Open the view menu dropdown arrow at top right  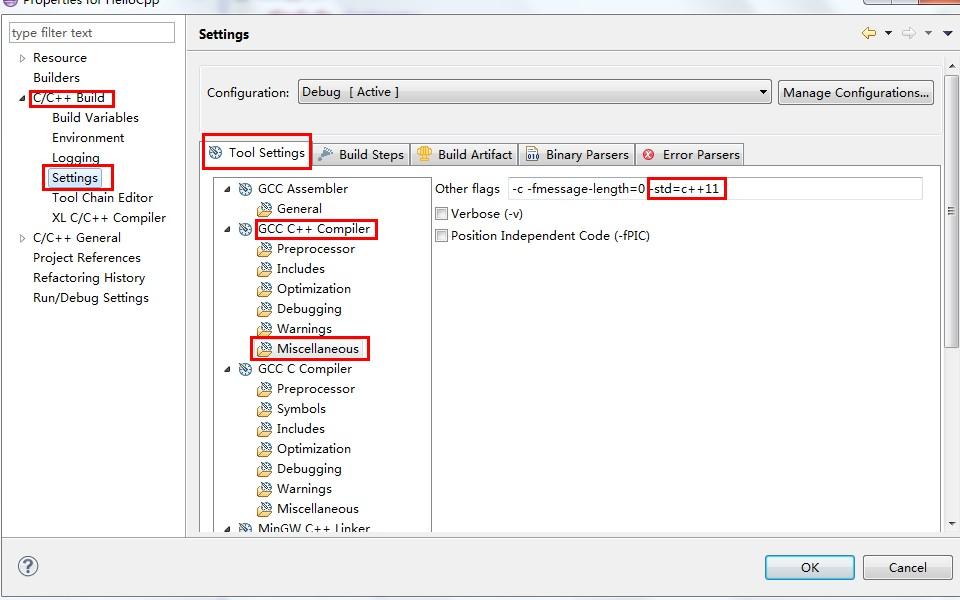(x=948, y=33)
